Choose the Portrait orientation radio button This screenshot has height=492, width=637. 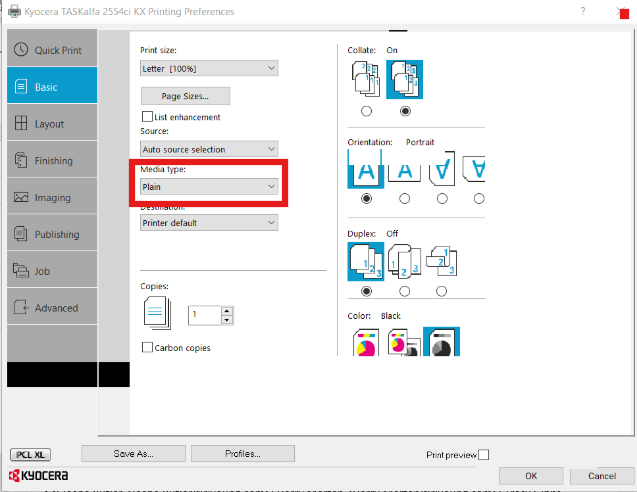pos(366,198)
